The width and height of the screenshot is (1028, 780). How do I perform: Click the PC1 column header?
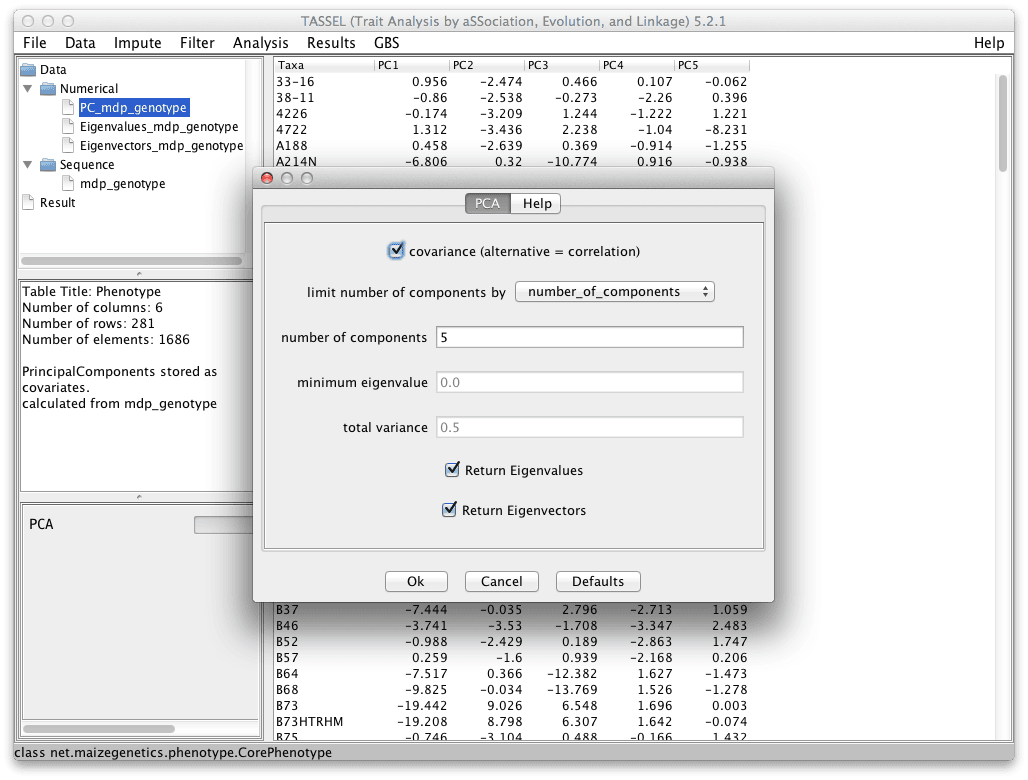[412, 65]
